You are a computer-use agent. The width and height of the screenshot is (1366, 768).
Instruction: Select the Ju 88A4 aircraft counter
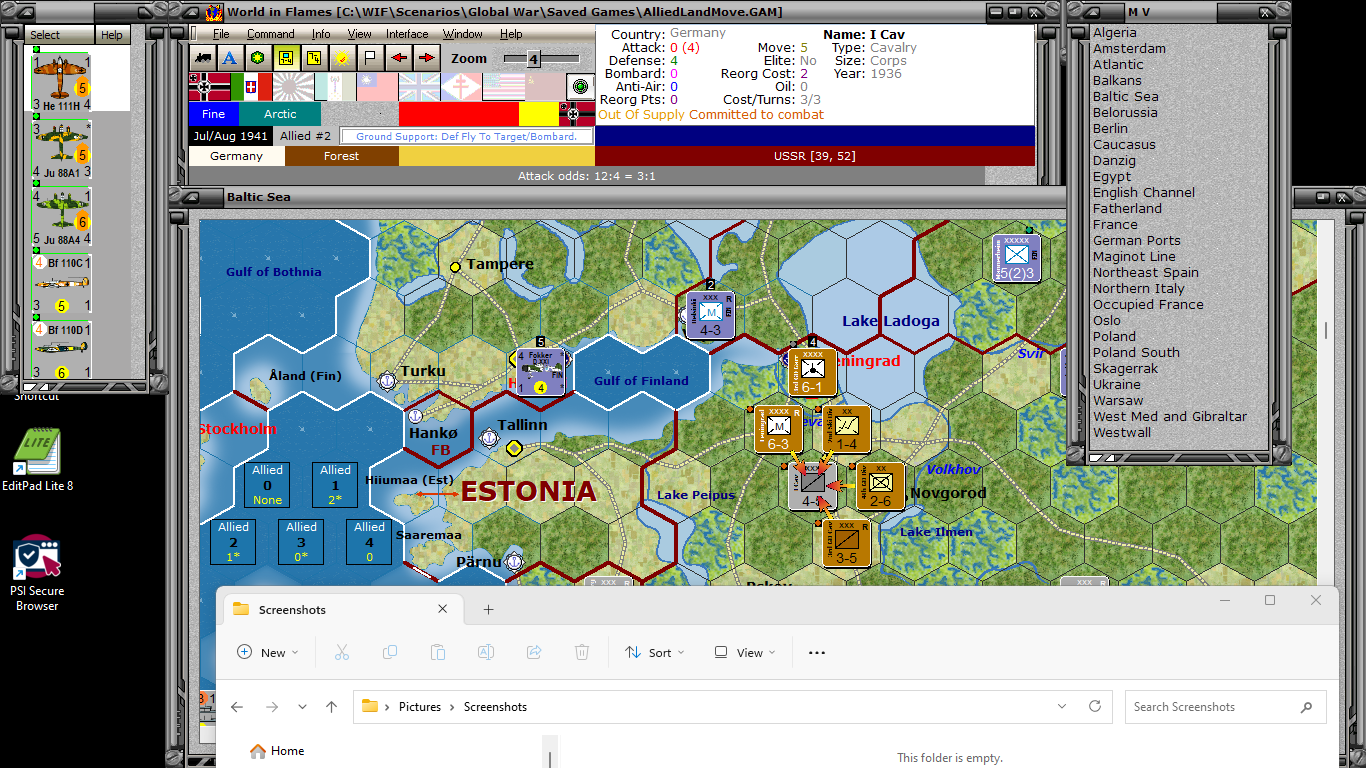click(61, 216)
